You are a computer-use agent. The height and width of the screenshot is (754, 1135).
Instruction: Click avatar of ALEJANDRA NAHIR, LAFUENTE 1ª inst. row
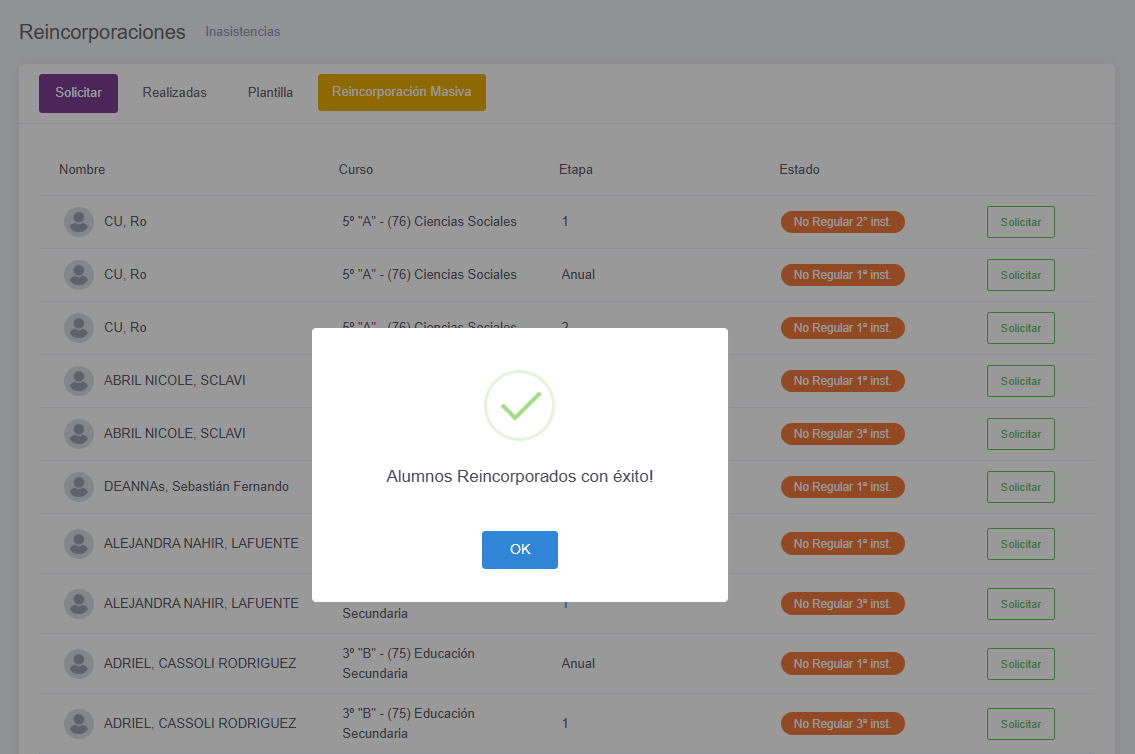click(79, 543)
